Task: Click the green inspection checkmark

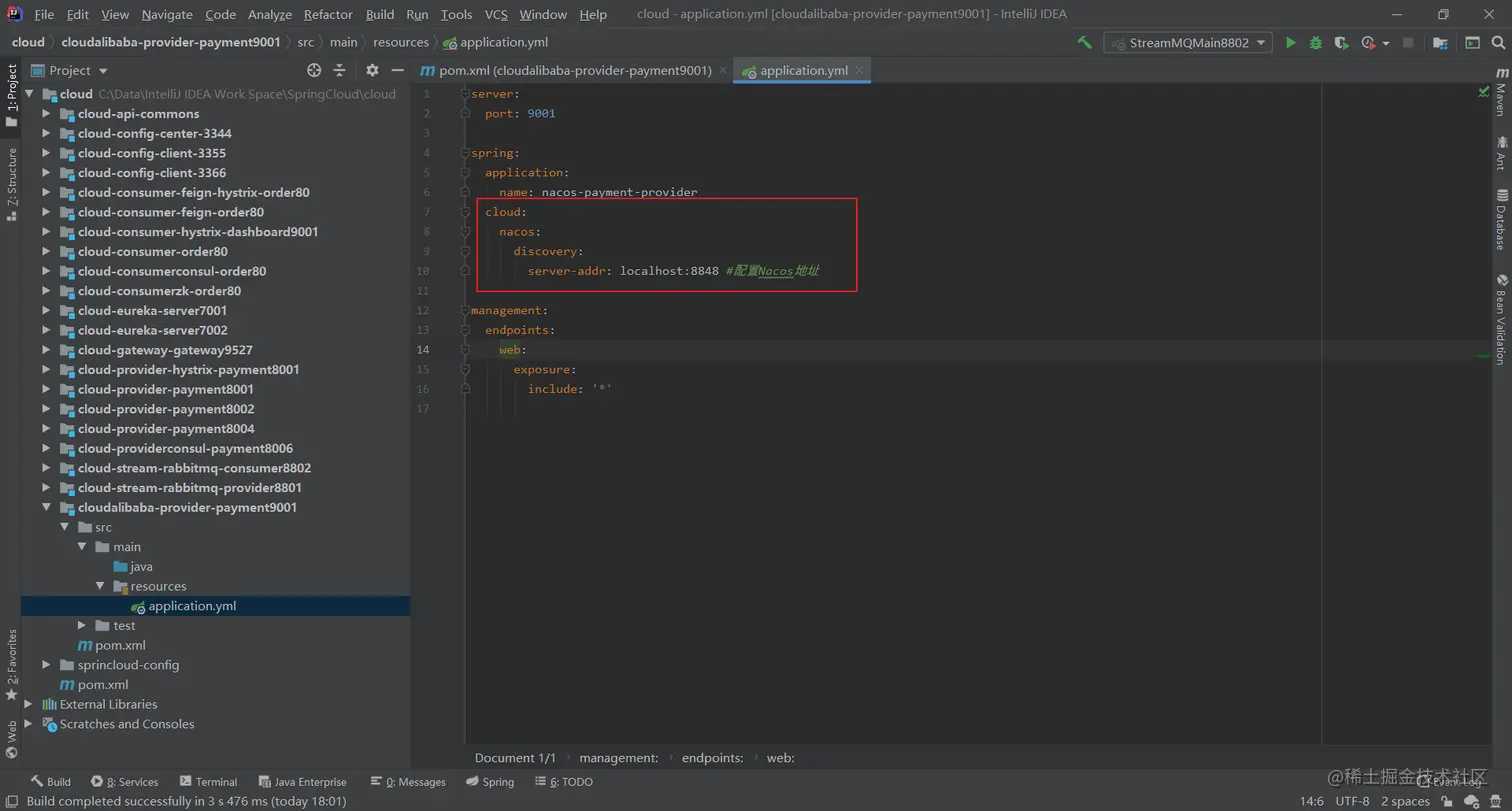Action: 1484,93
